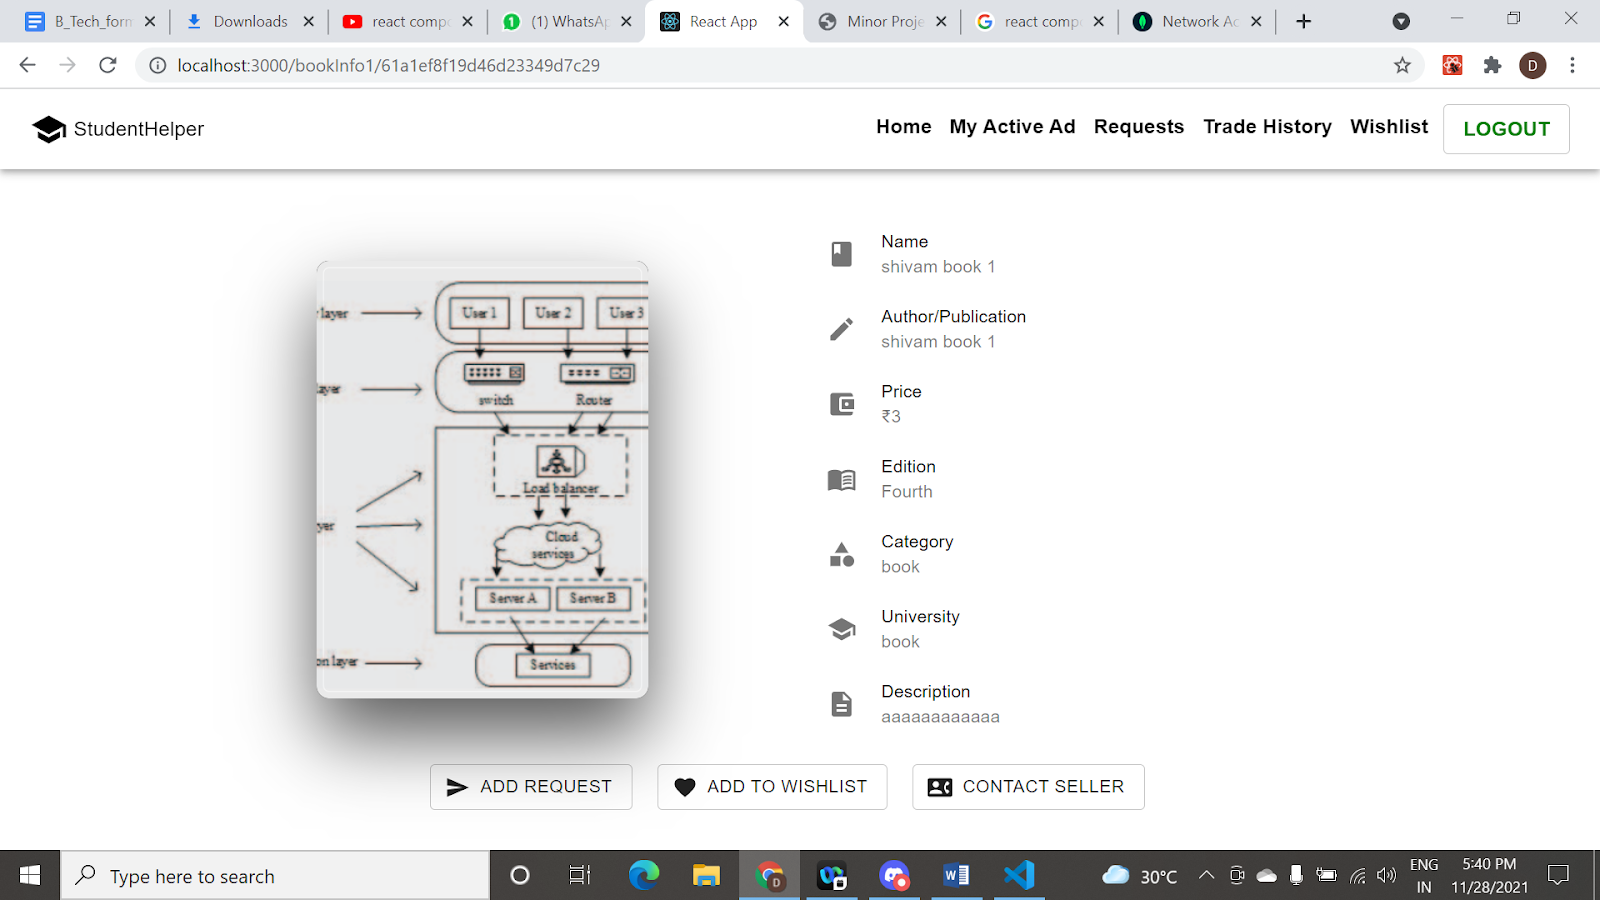This screenshot has width=1600, height=900.
Task: Click the Cortana circle on taskbar
Action: point(520,875)
